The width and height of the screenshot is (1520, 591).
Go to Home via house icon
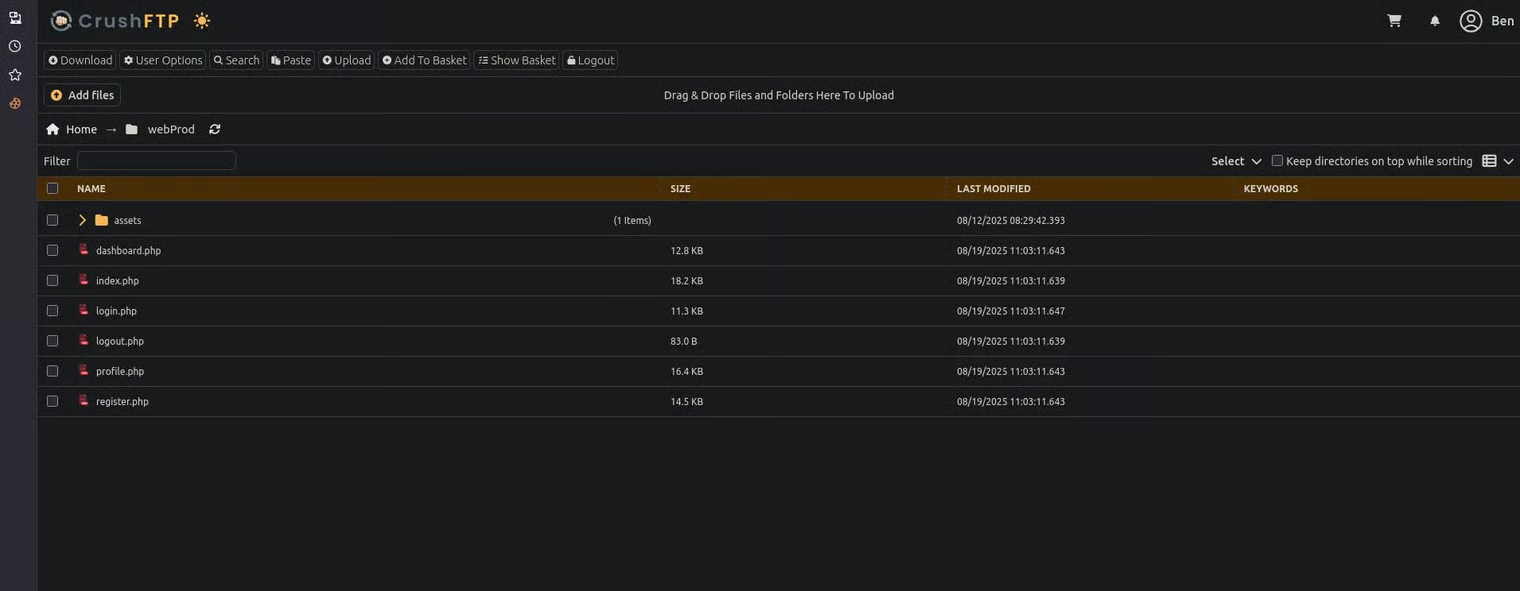[53, 130]
